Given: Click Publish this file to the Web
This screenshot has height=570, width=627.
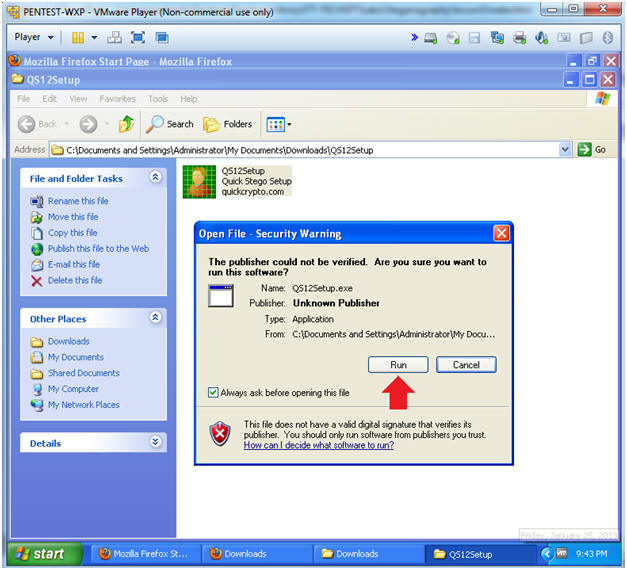Looking at the screenshot, I should pyautogui.click(x=98, y=248).
